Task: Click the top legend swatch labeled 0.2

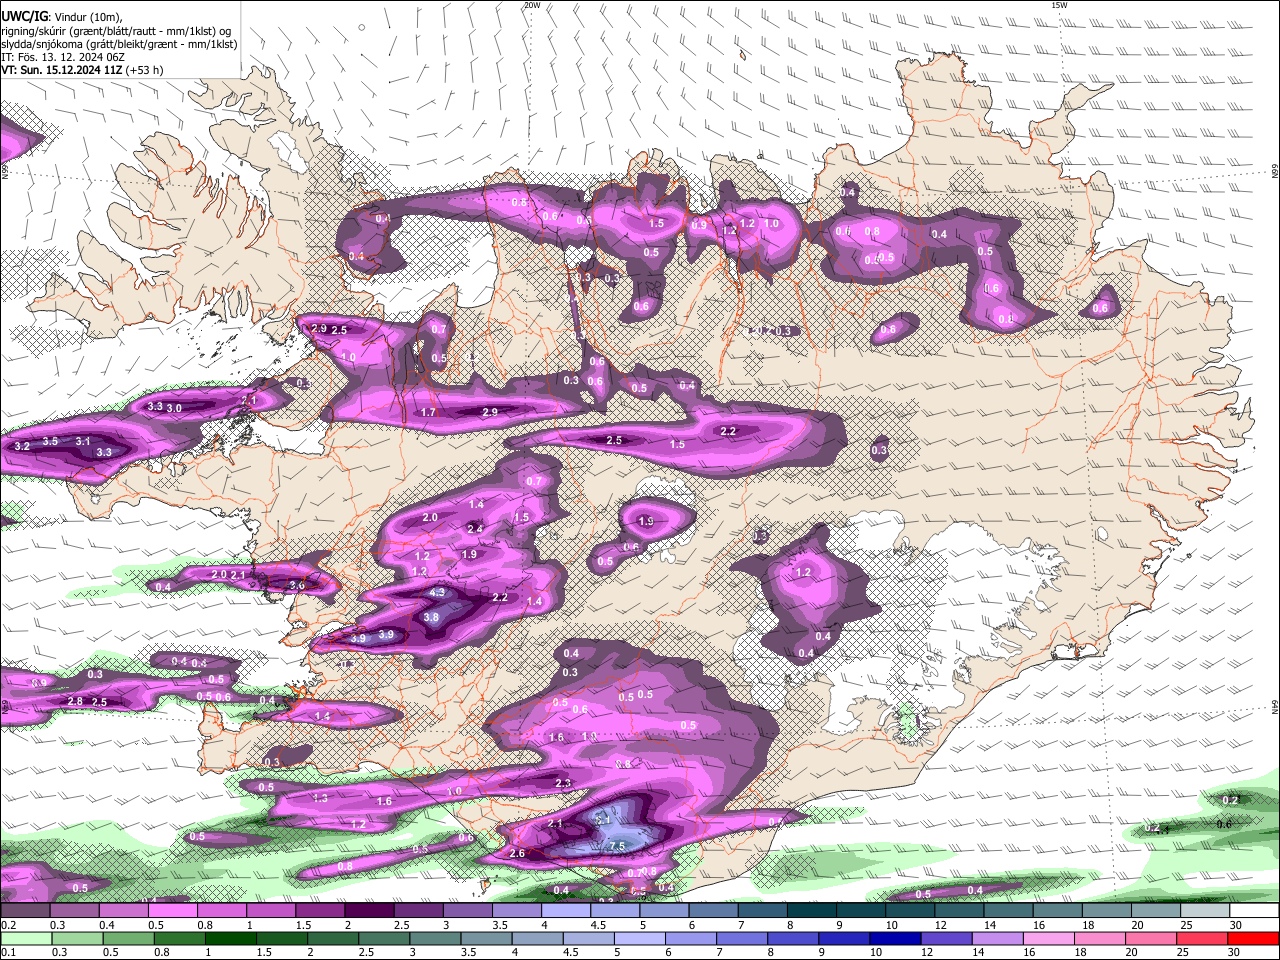Action: (24, 911)
